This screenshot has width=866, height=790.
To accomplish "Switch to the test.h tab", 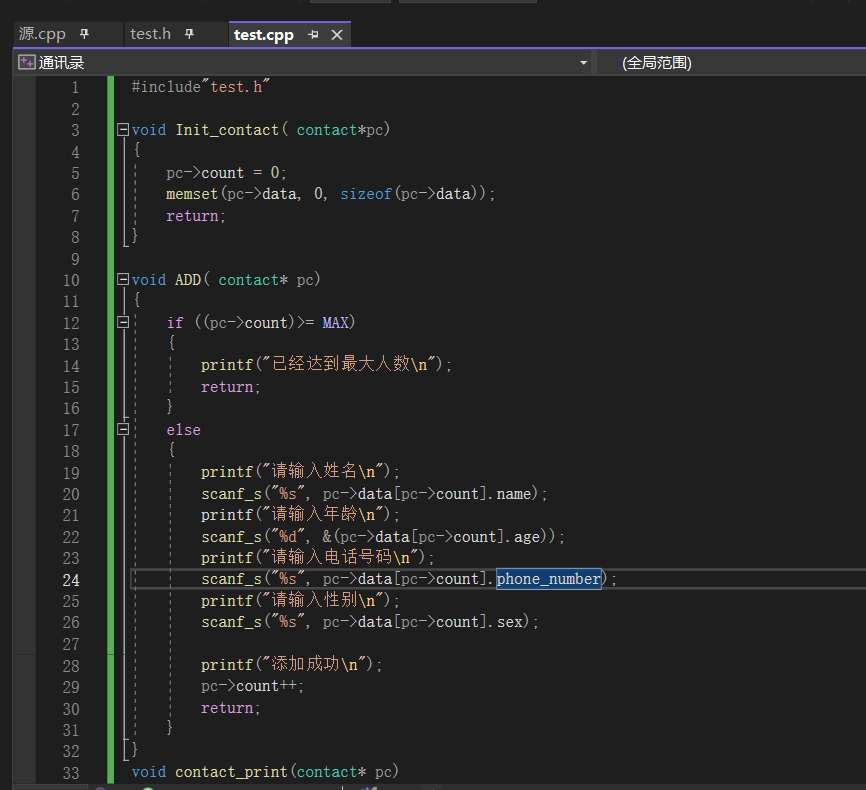I will pyautogui.click(x=150, y=34).
